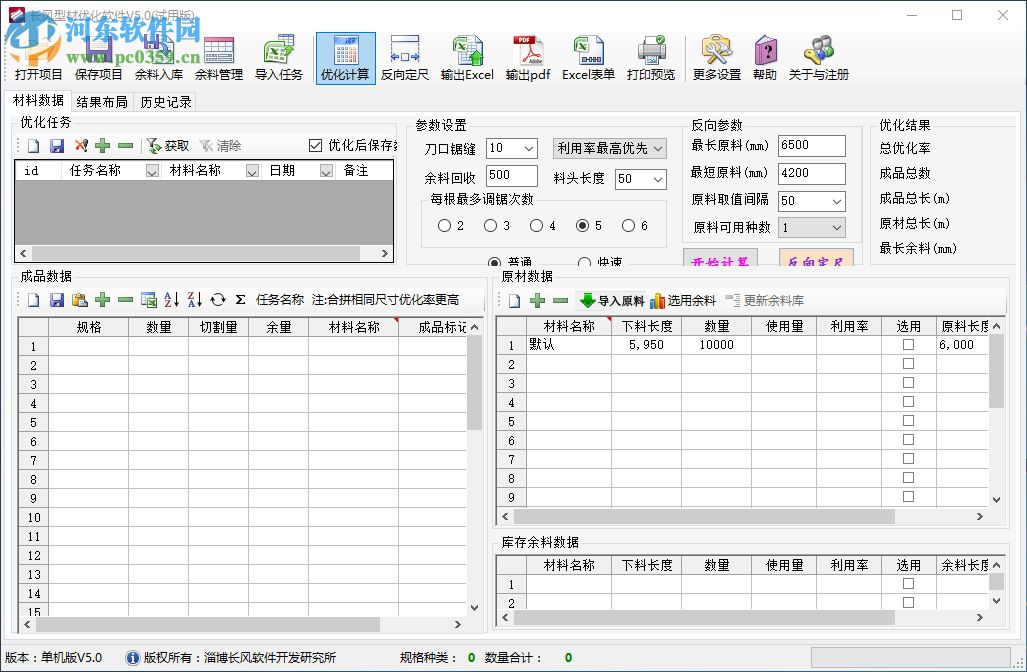Export results using 输出pdf icon

(527, 56)
